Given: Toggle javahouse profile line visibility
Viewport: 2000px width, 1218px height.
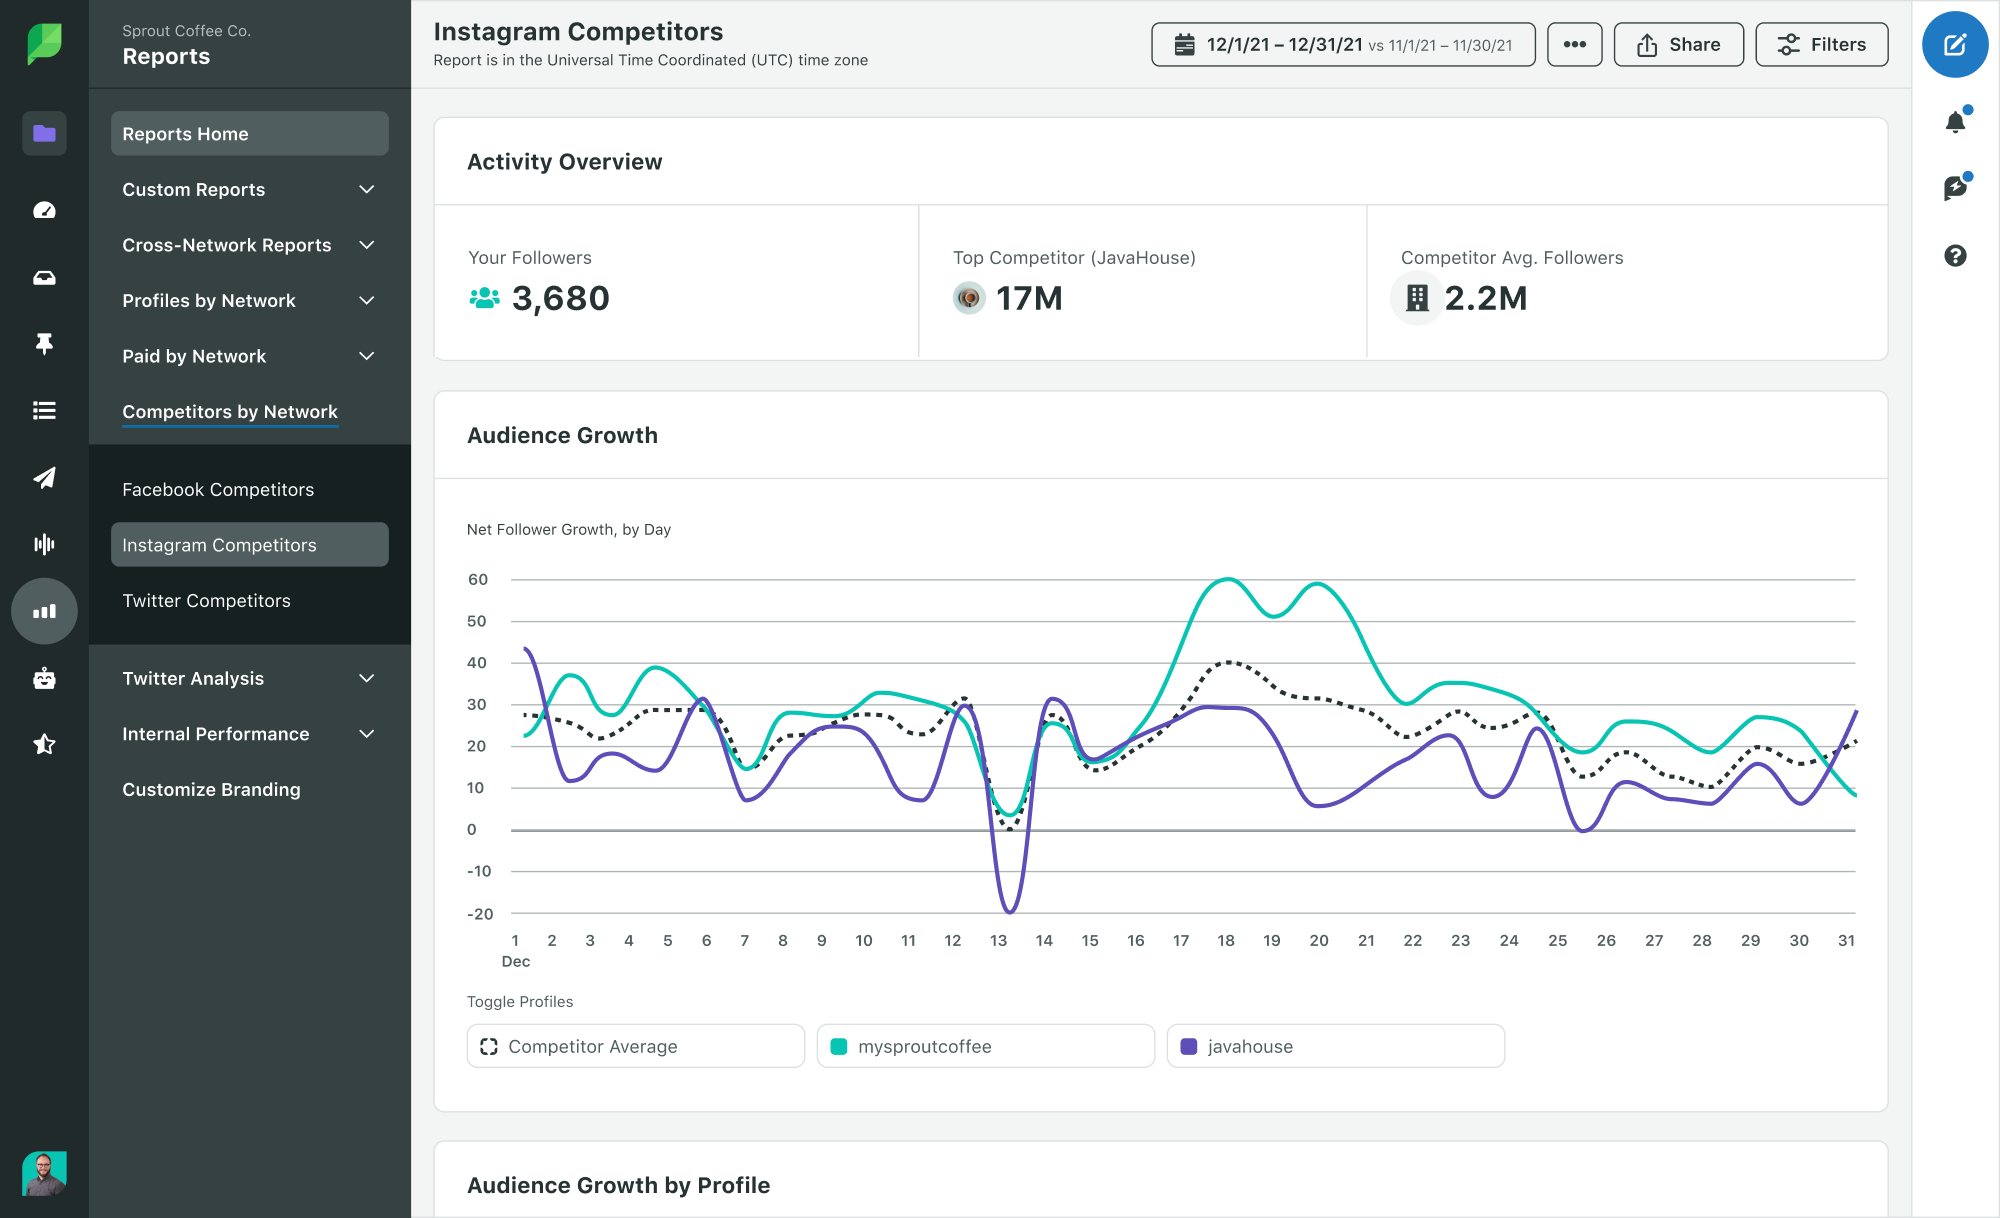Looking at the screenshot, I should (1333, 1047).
